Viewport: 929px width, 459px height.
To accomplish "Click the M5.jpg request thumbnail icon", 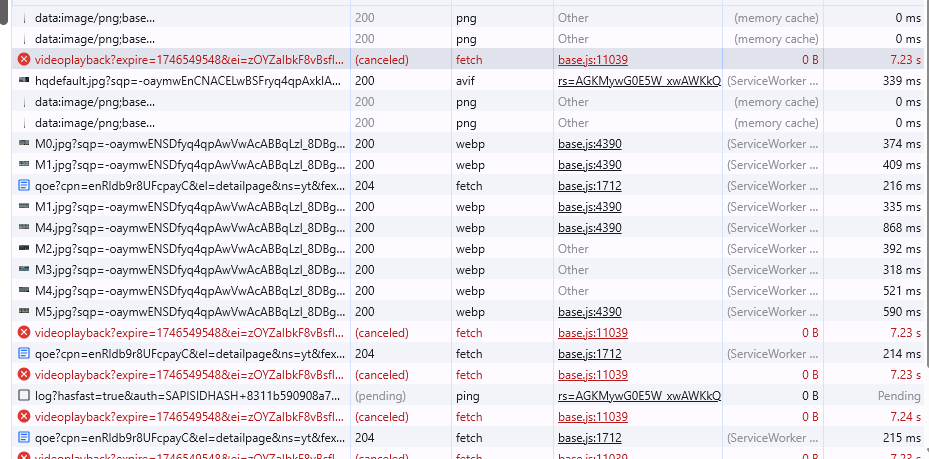I will point(24,312).
